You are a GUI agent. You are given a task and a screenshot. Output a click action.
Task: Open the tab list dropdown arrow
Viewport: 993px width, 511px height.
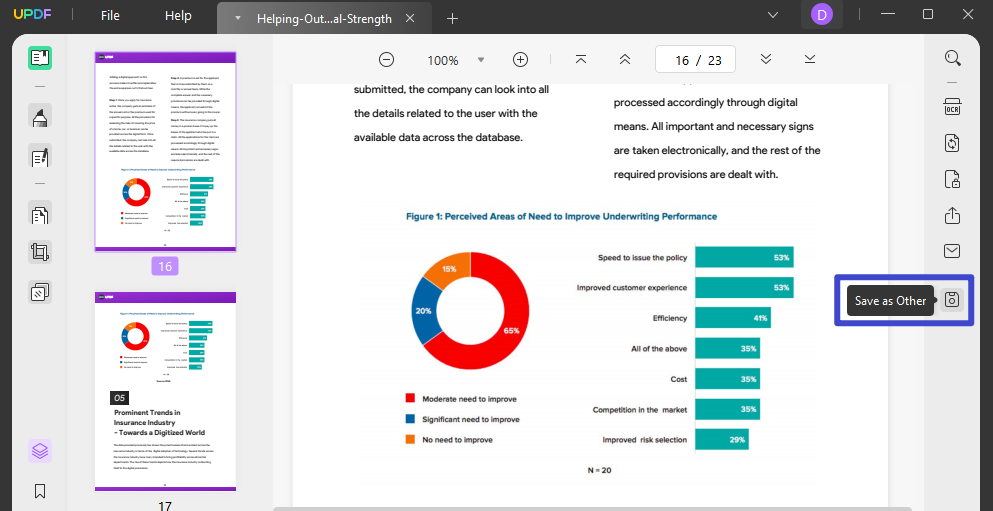[x=237, y=18]
